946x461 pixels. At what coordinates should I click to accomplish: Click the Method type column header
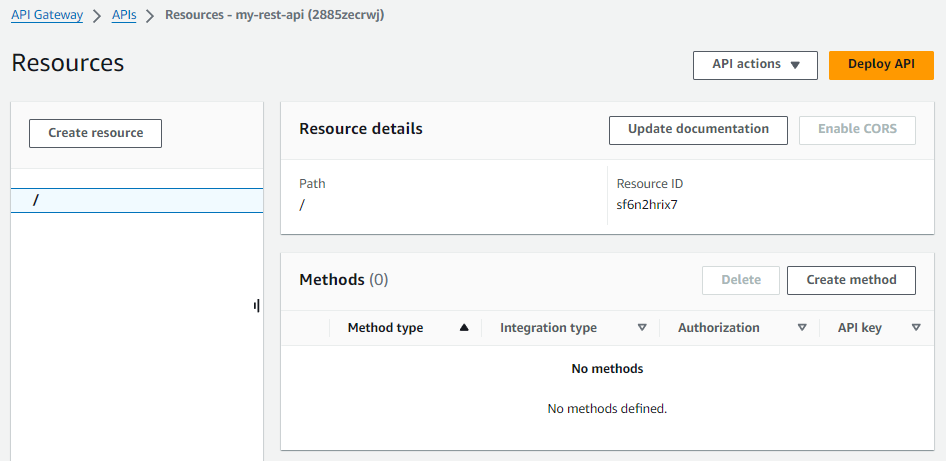[386, 328]
